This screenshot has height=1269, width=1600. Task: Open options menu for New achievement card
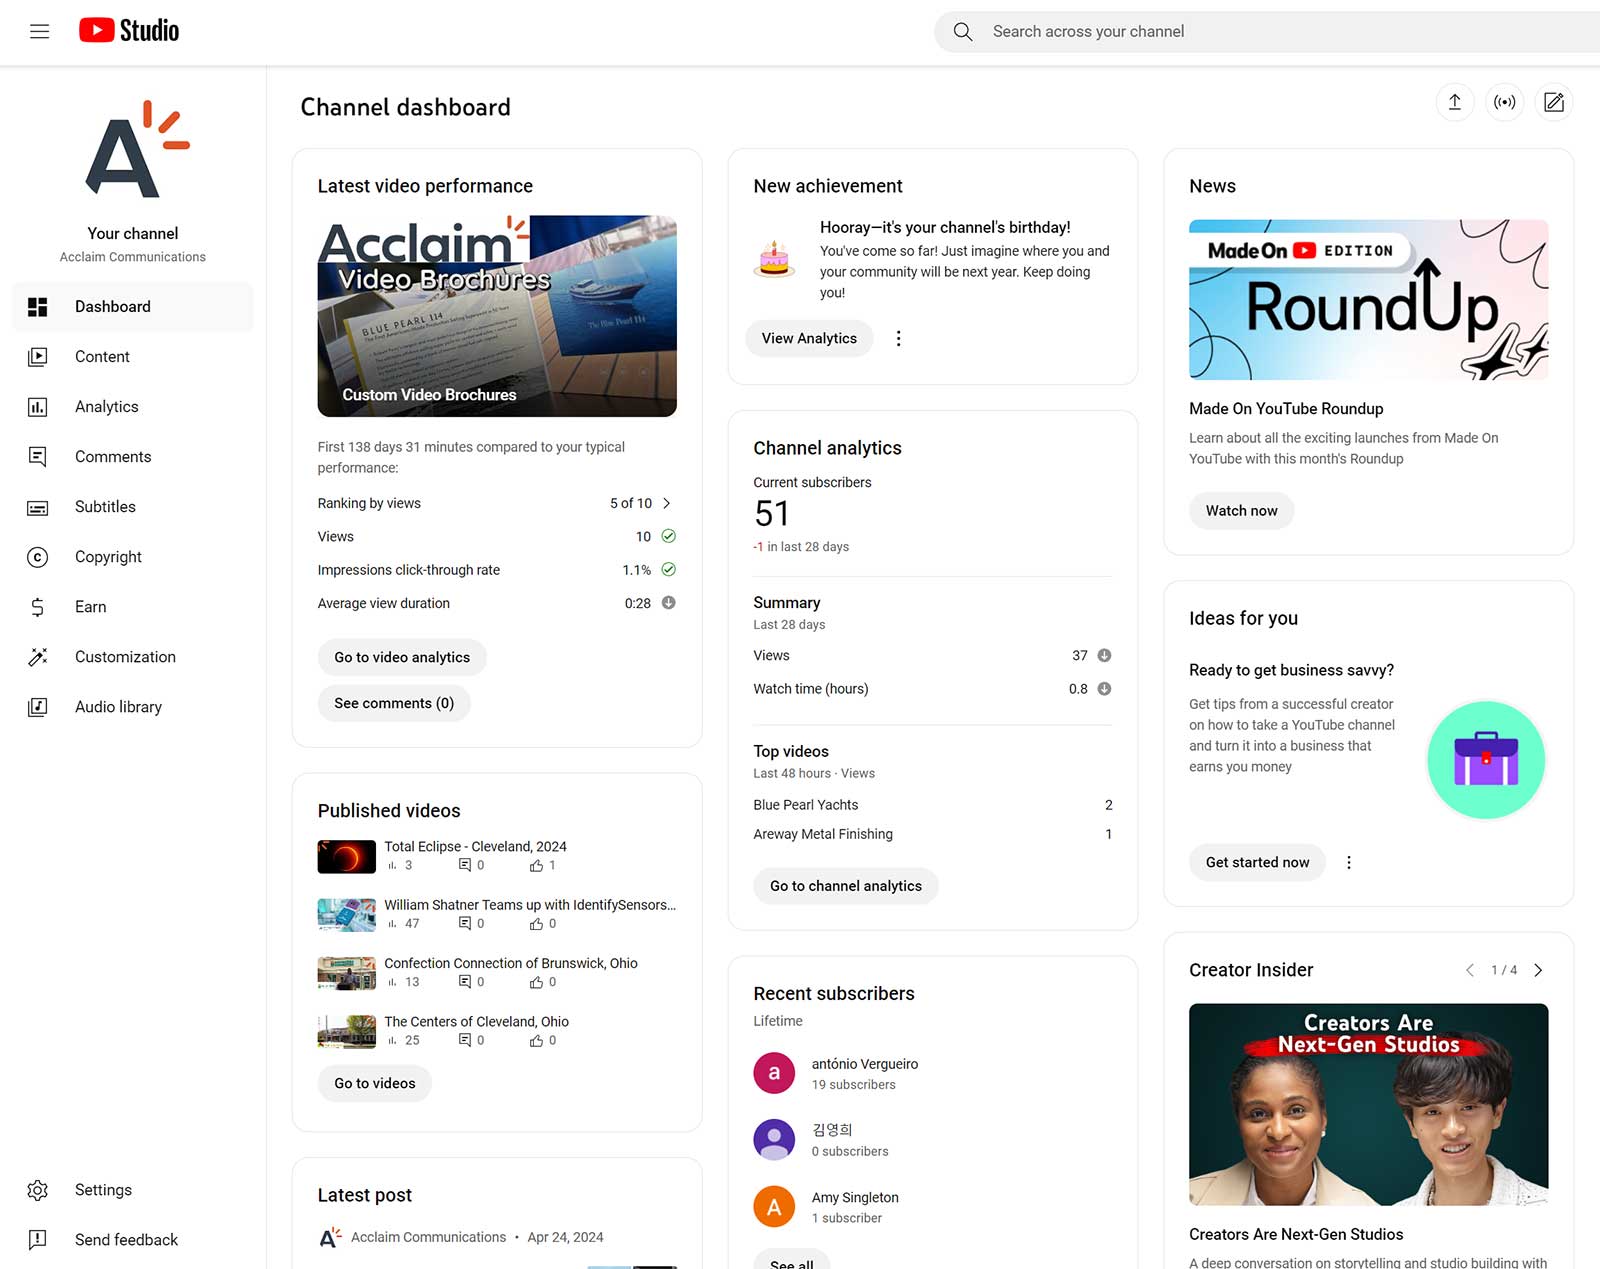(x=898, y=339)
